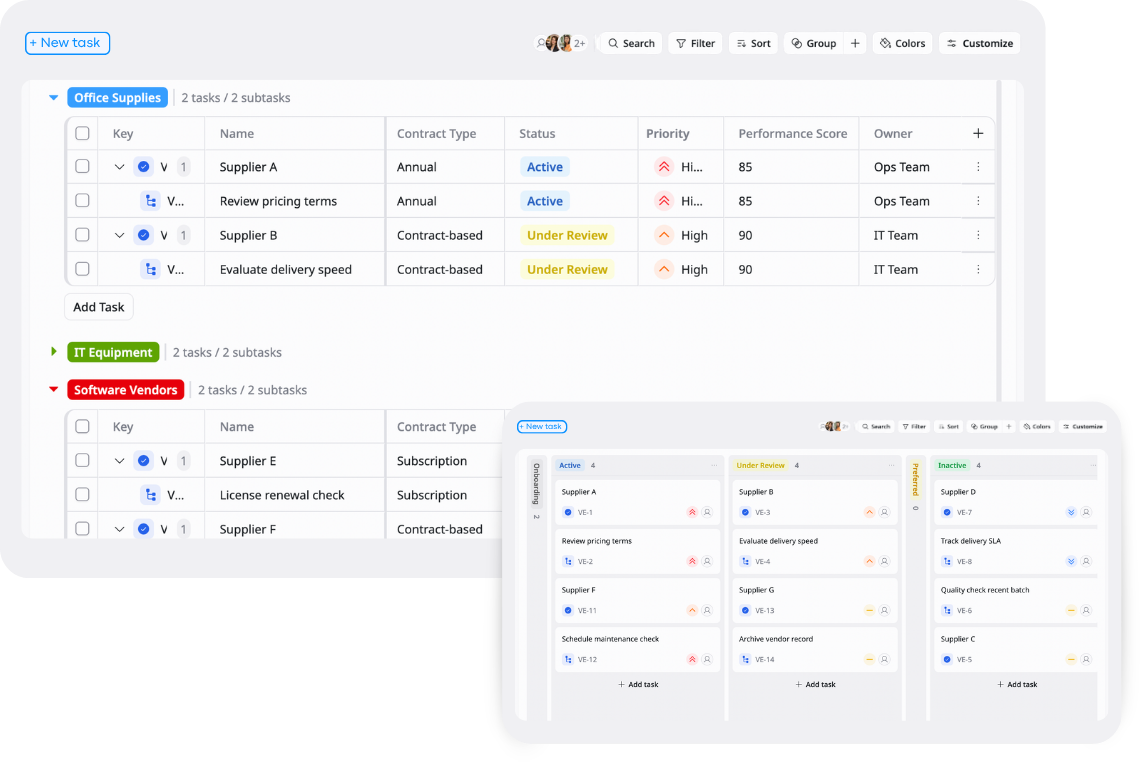Open Group in the main toolbar
Screen dimensions: 1142x762
pos(814,44)
